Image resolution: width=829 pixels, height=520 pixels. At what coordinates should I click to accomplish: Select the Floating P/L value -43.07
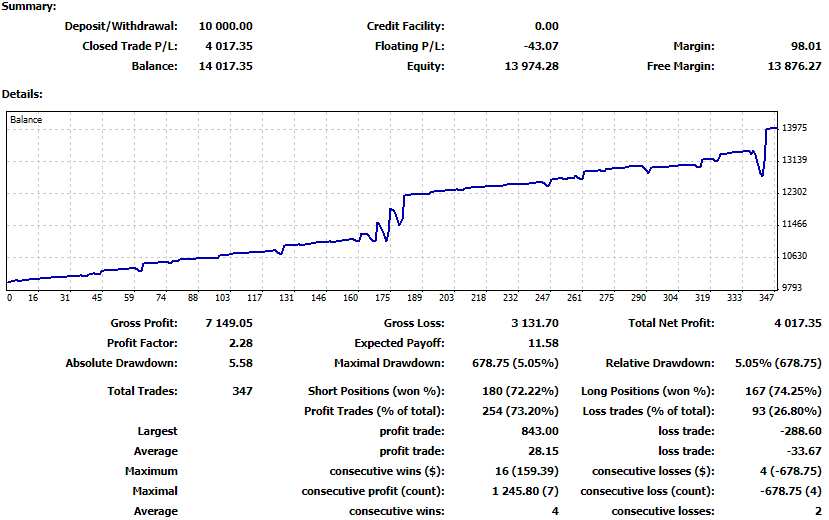tap(541, 46)
